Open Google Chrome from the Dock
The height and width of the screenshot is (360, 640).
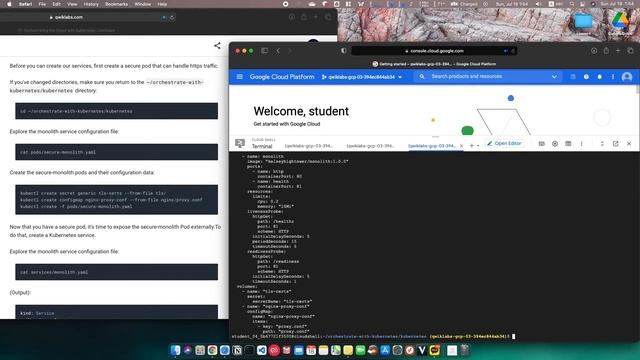coord(212,350)
